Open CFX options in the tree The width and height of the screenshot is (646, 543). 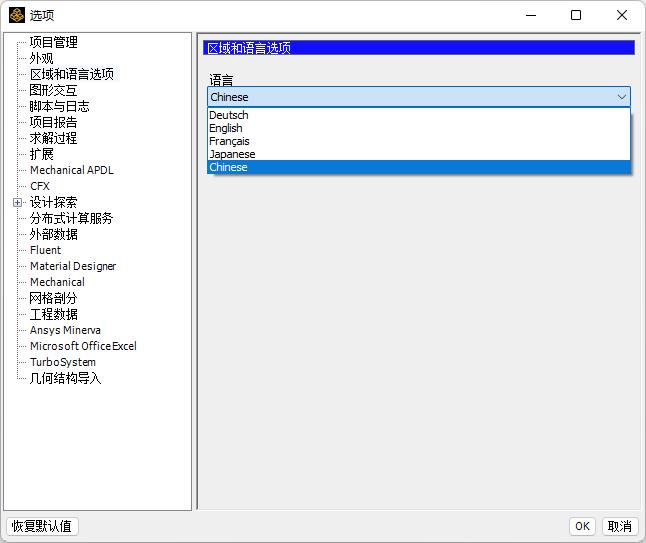point(40,186)
